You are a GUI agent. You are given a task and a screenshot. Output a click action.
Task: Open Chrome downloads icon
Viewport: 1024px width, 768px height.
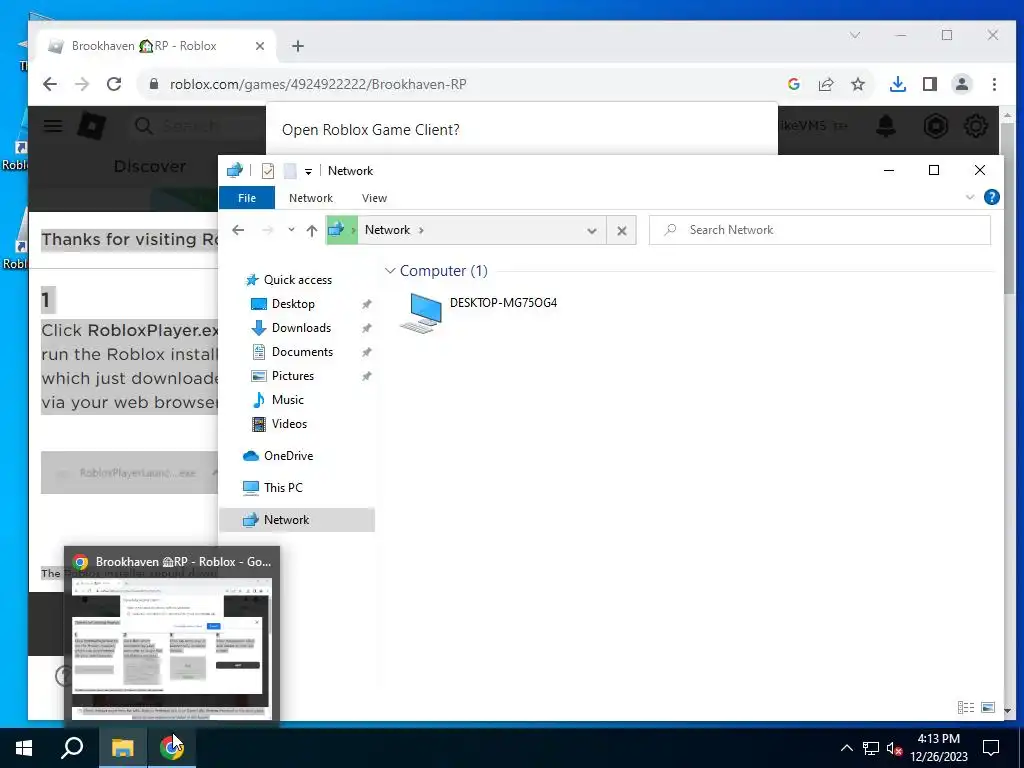[x=898, y=84]
